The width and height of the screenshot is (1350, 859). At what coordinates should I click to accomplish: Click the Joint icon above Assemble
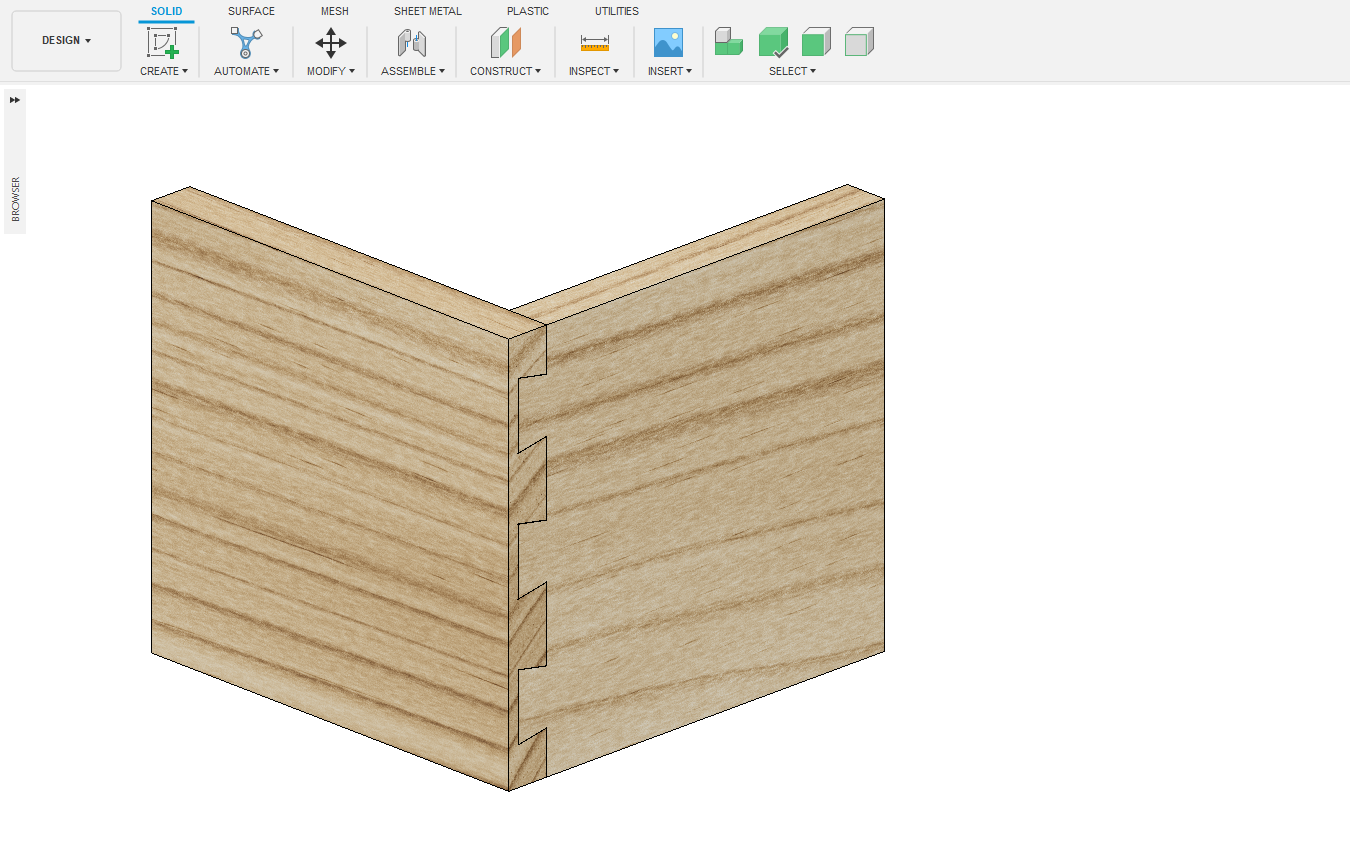412,43
